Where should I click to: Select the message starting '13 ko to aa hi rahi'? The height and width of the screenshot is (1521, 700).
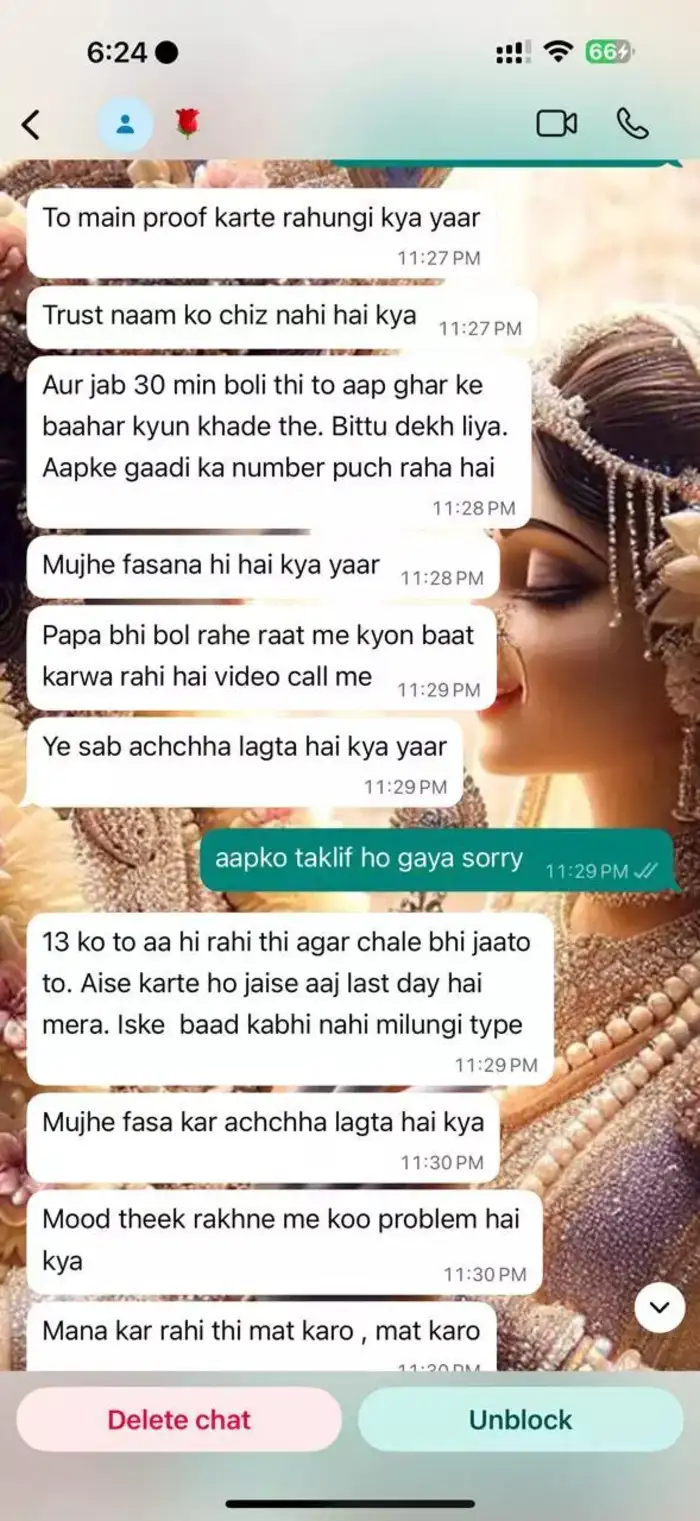[290, 998]
